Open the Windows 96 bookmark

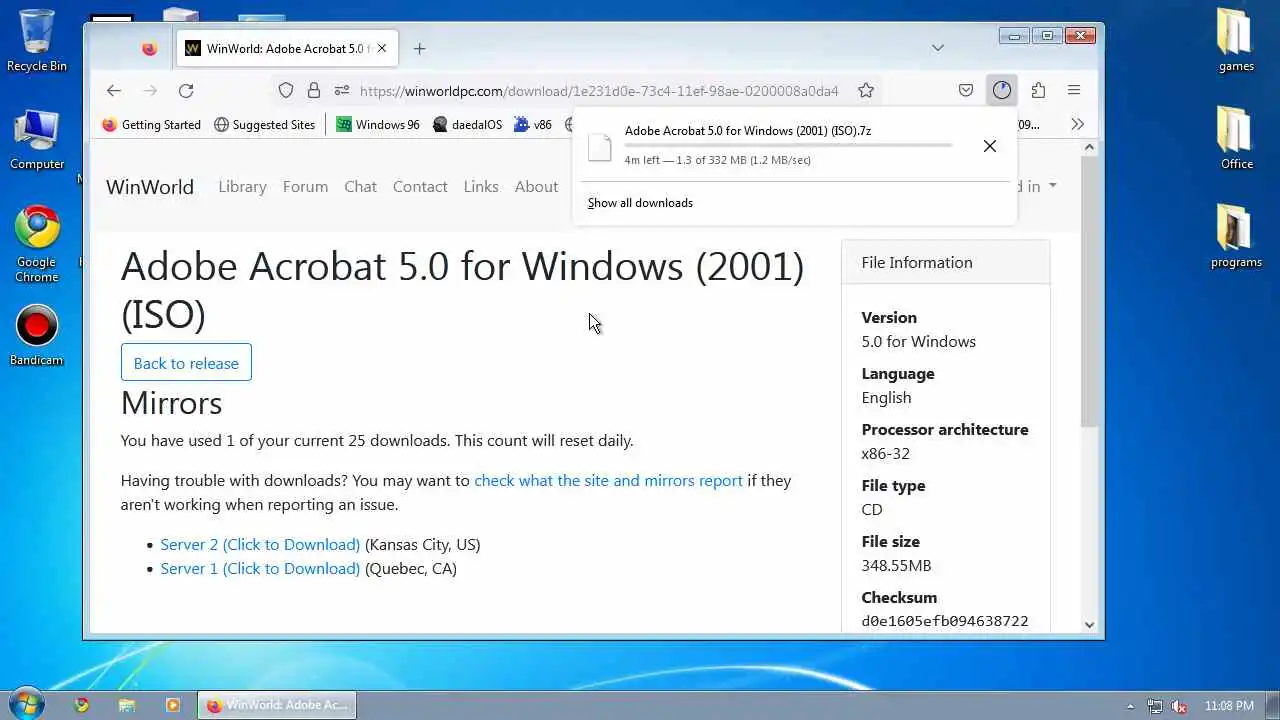(378, 125)
